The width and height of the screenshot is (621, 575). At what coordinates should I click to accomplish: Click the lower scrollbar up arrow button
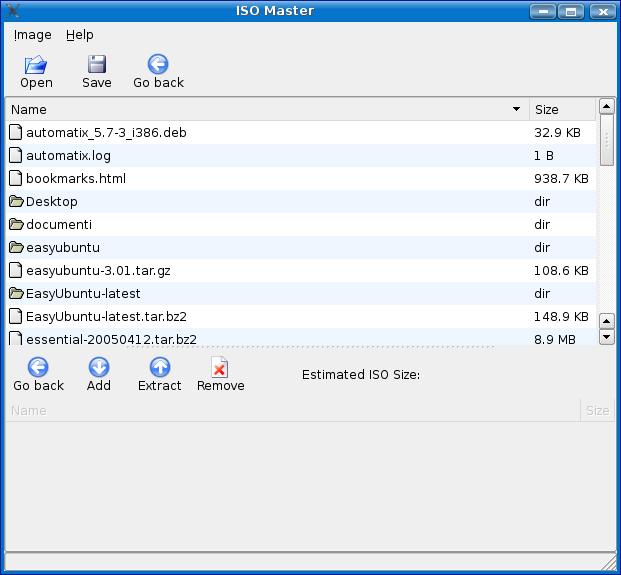click(x=606, y=321)
